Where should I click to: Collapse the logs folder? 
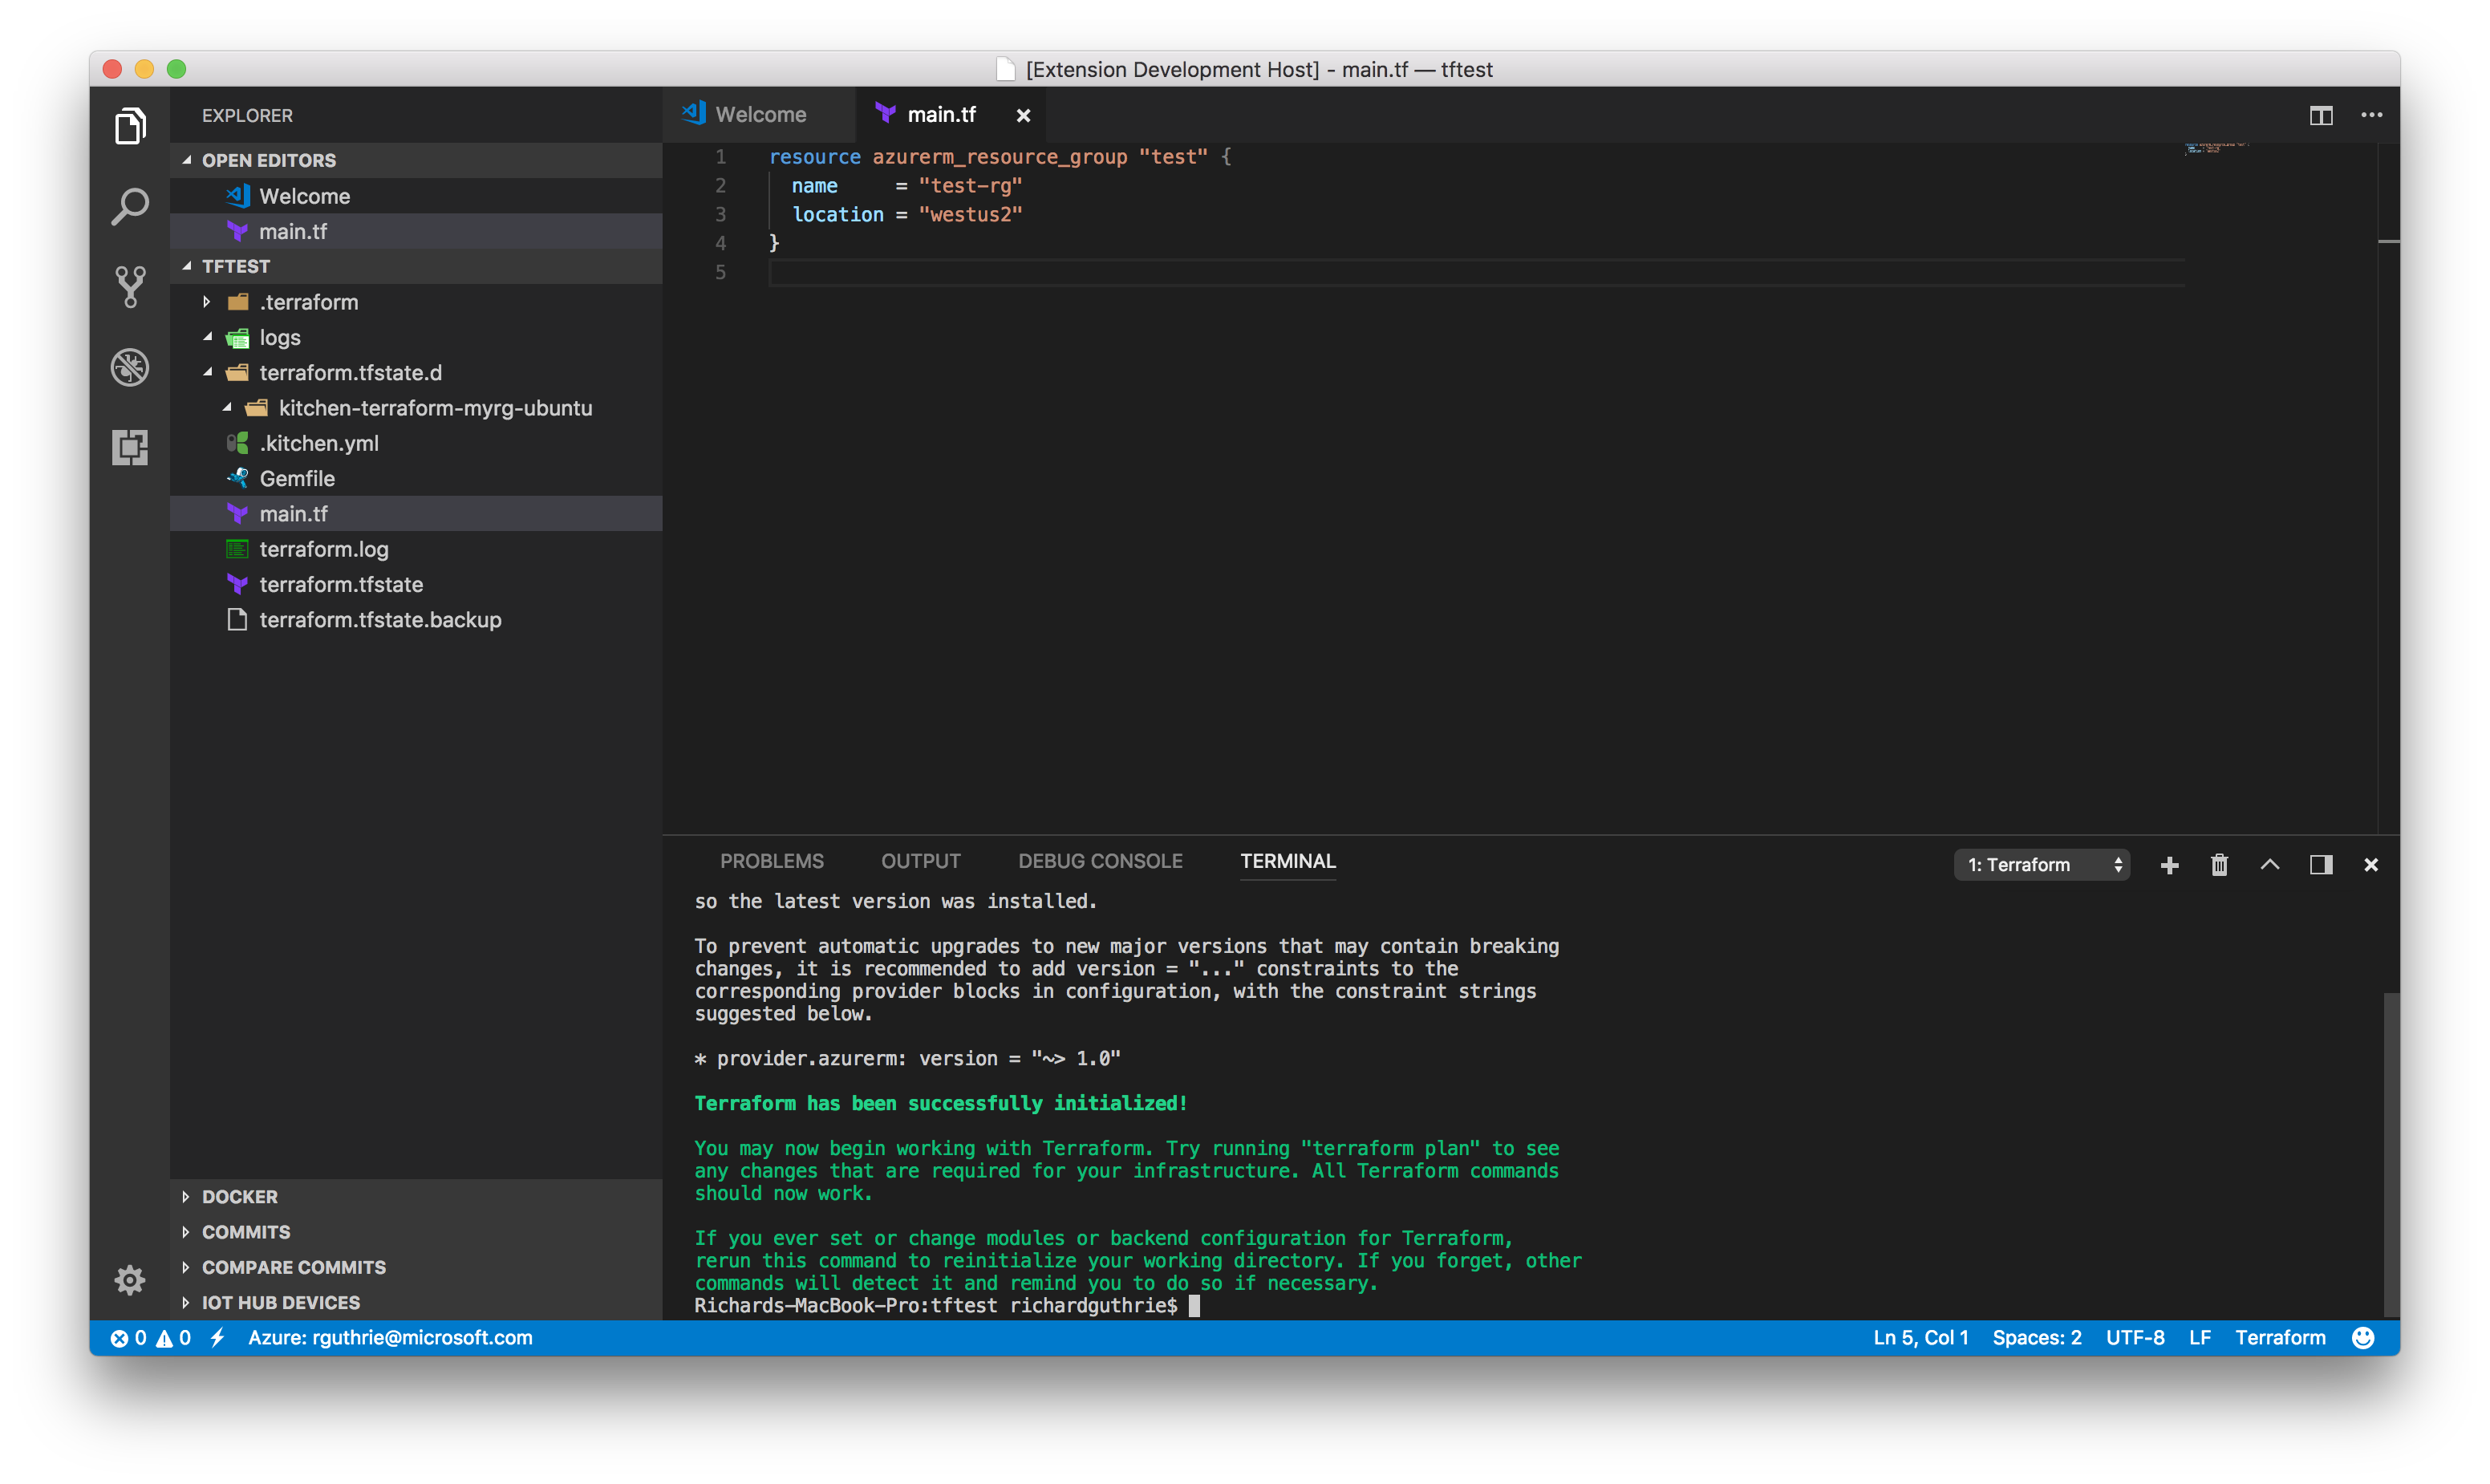tap(207, 337)
